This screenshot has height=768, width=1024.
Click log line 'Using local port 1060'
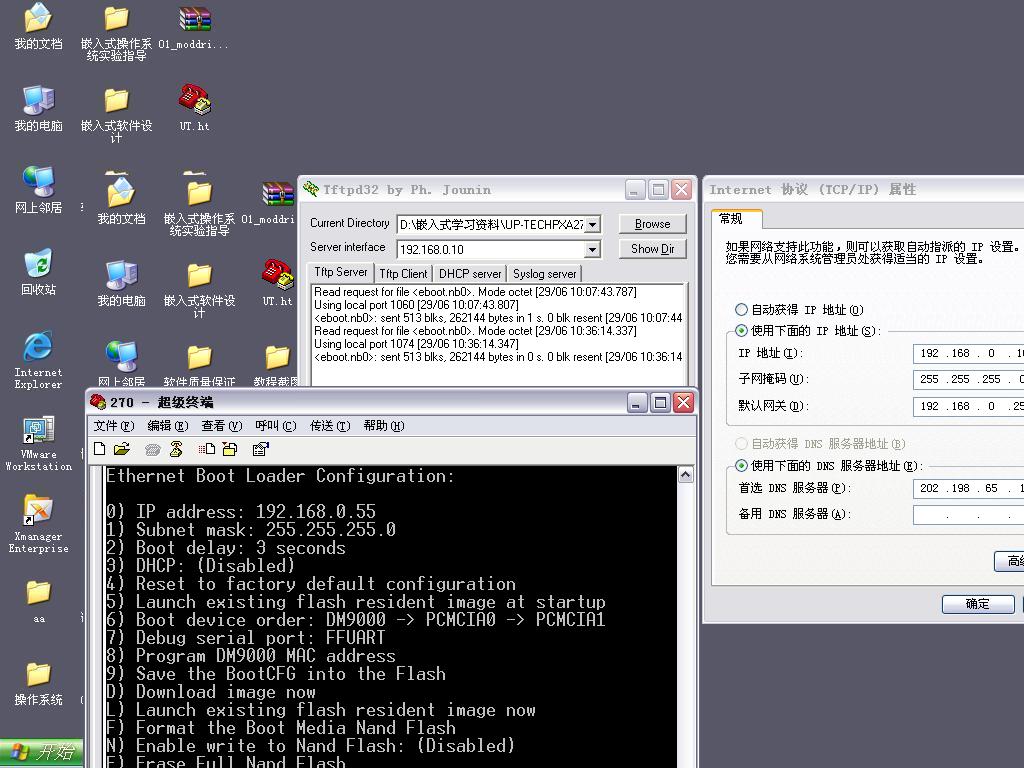point(416,305)
